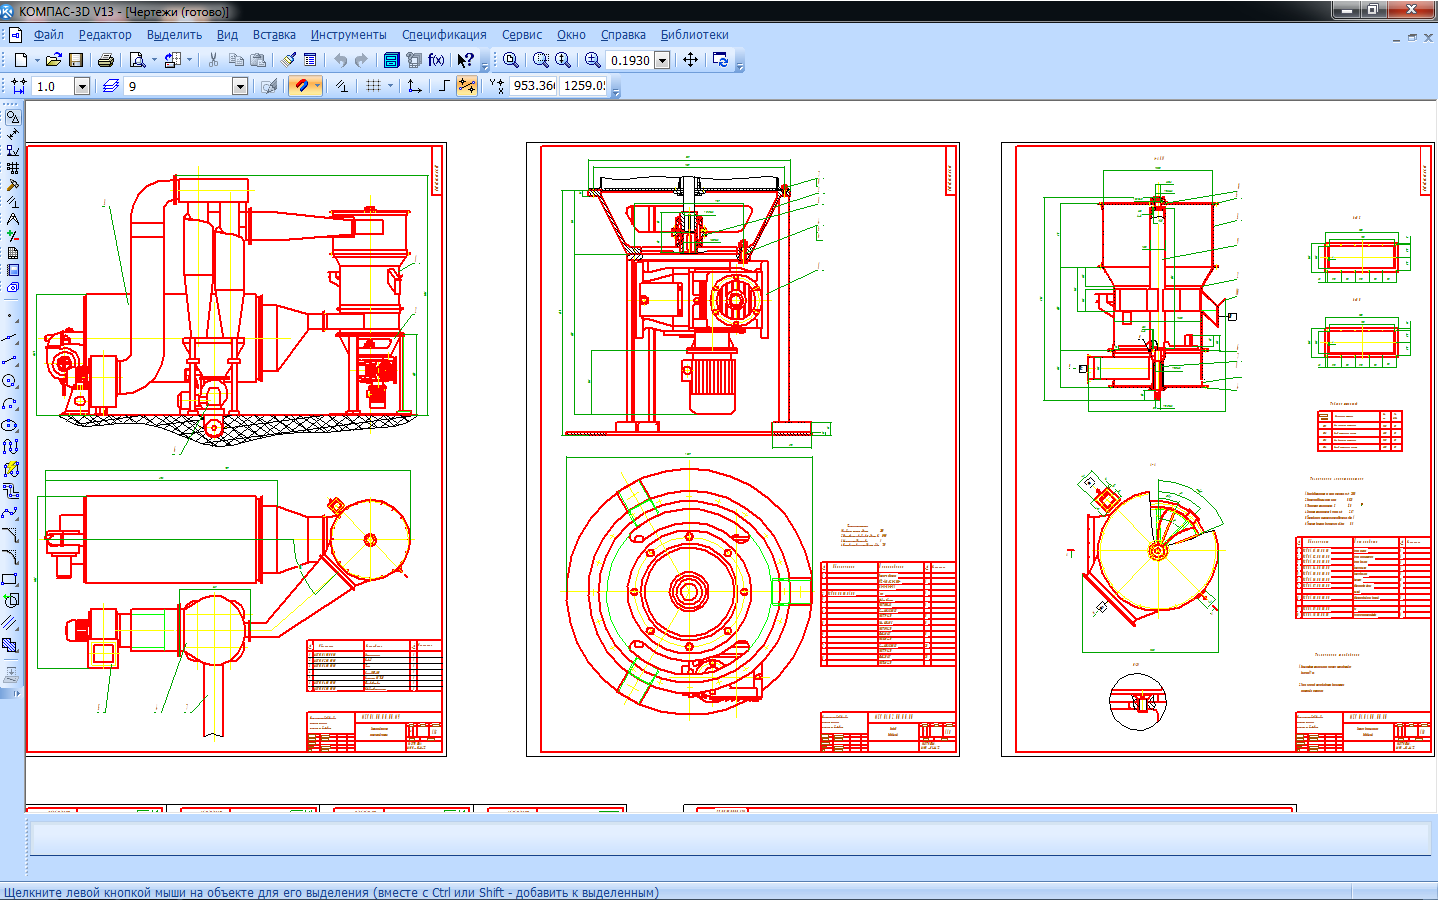Open the document system icon before Файл
The height and width of the screenshot is (900, 1440).
14,34
